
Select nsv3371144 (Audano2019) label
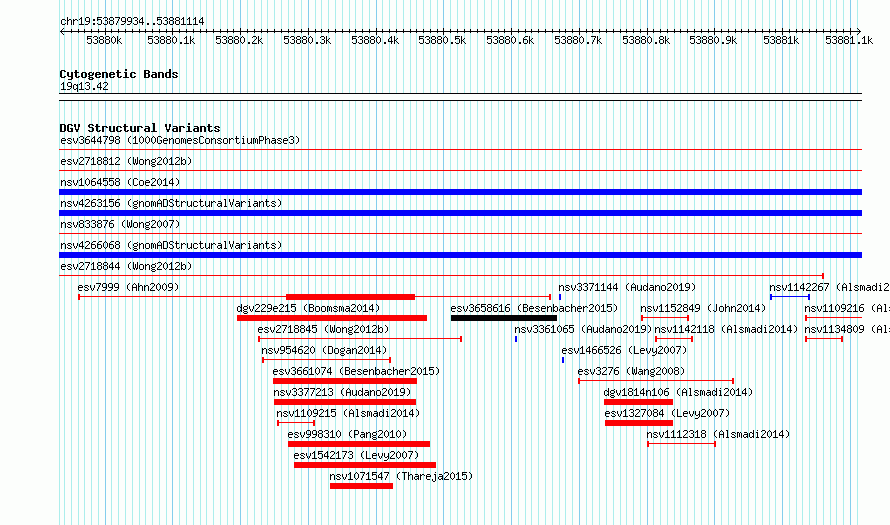point(627,287)
